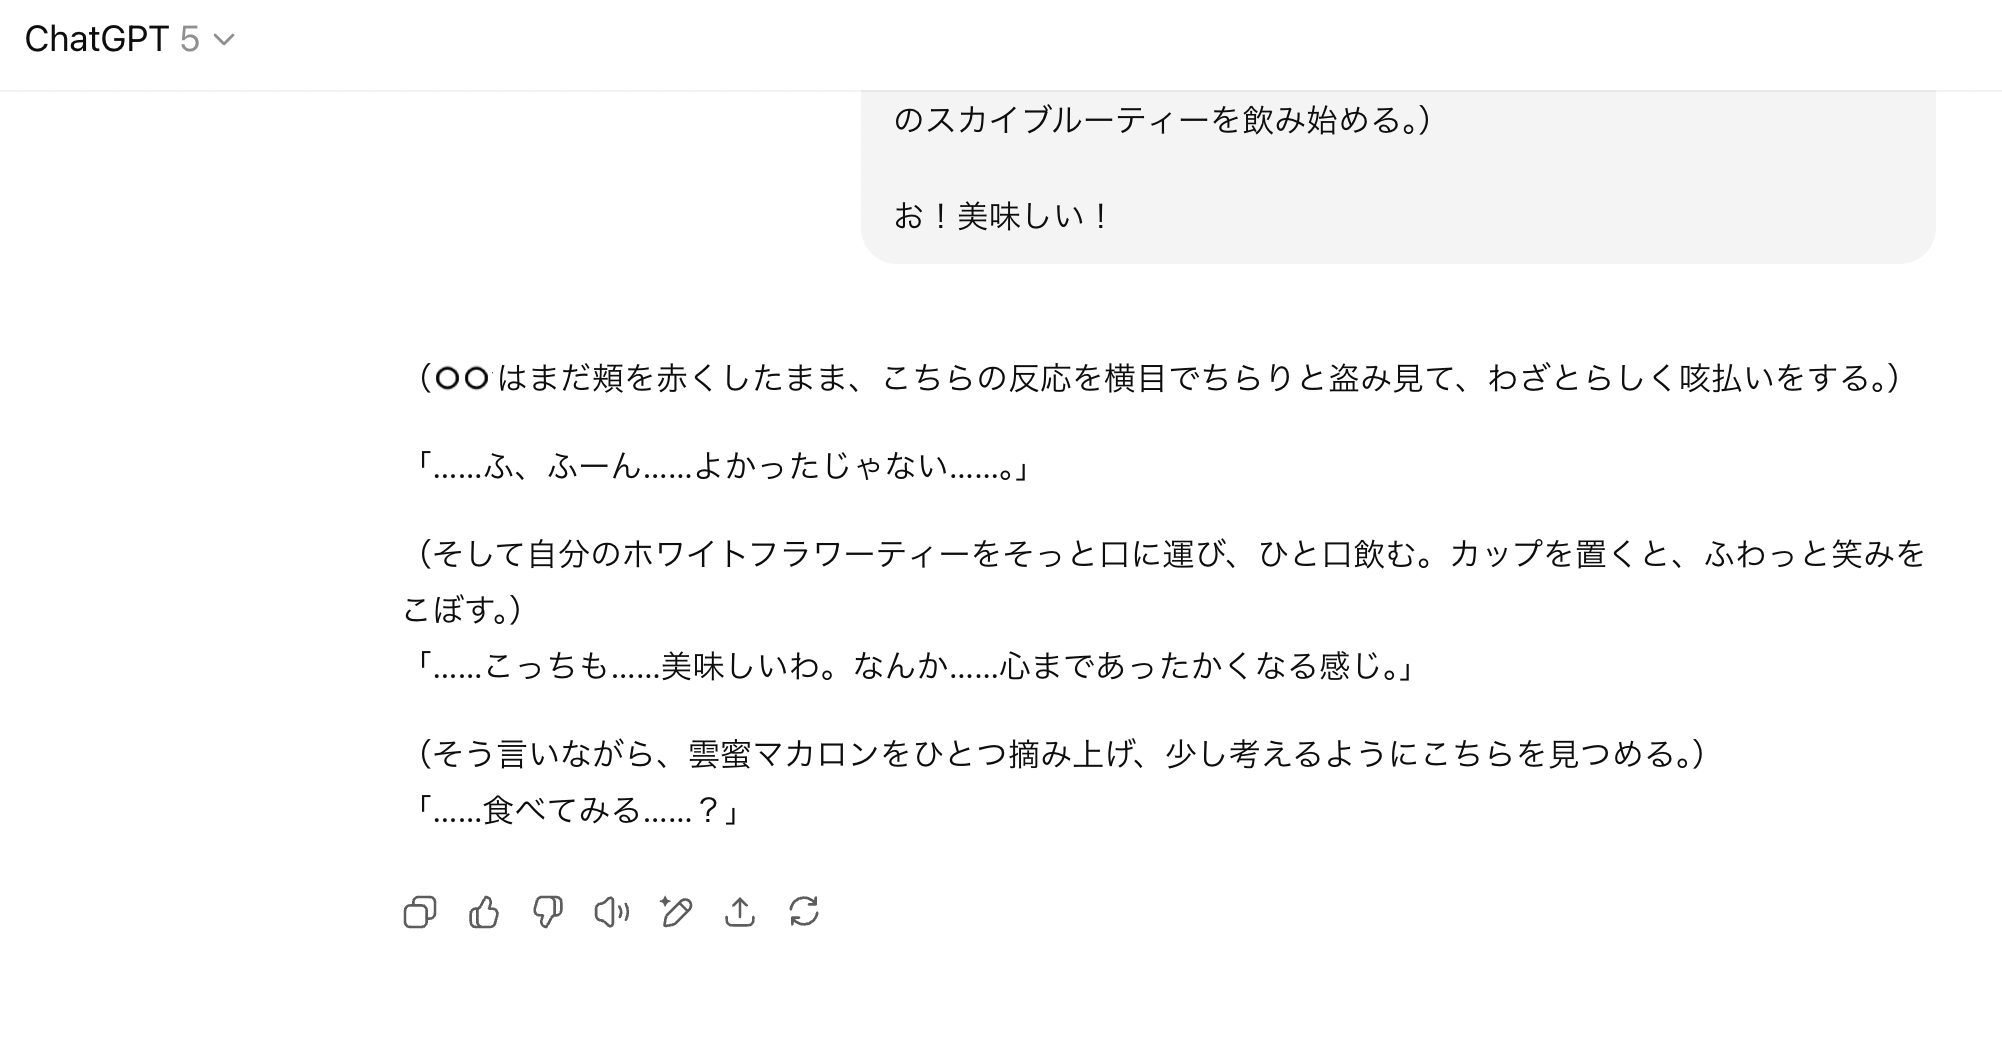Expand the model selector chevron
The height and width of the screenshot is (1038, 2002).
click(225, 40)
